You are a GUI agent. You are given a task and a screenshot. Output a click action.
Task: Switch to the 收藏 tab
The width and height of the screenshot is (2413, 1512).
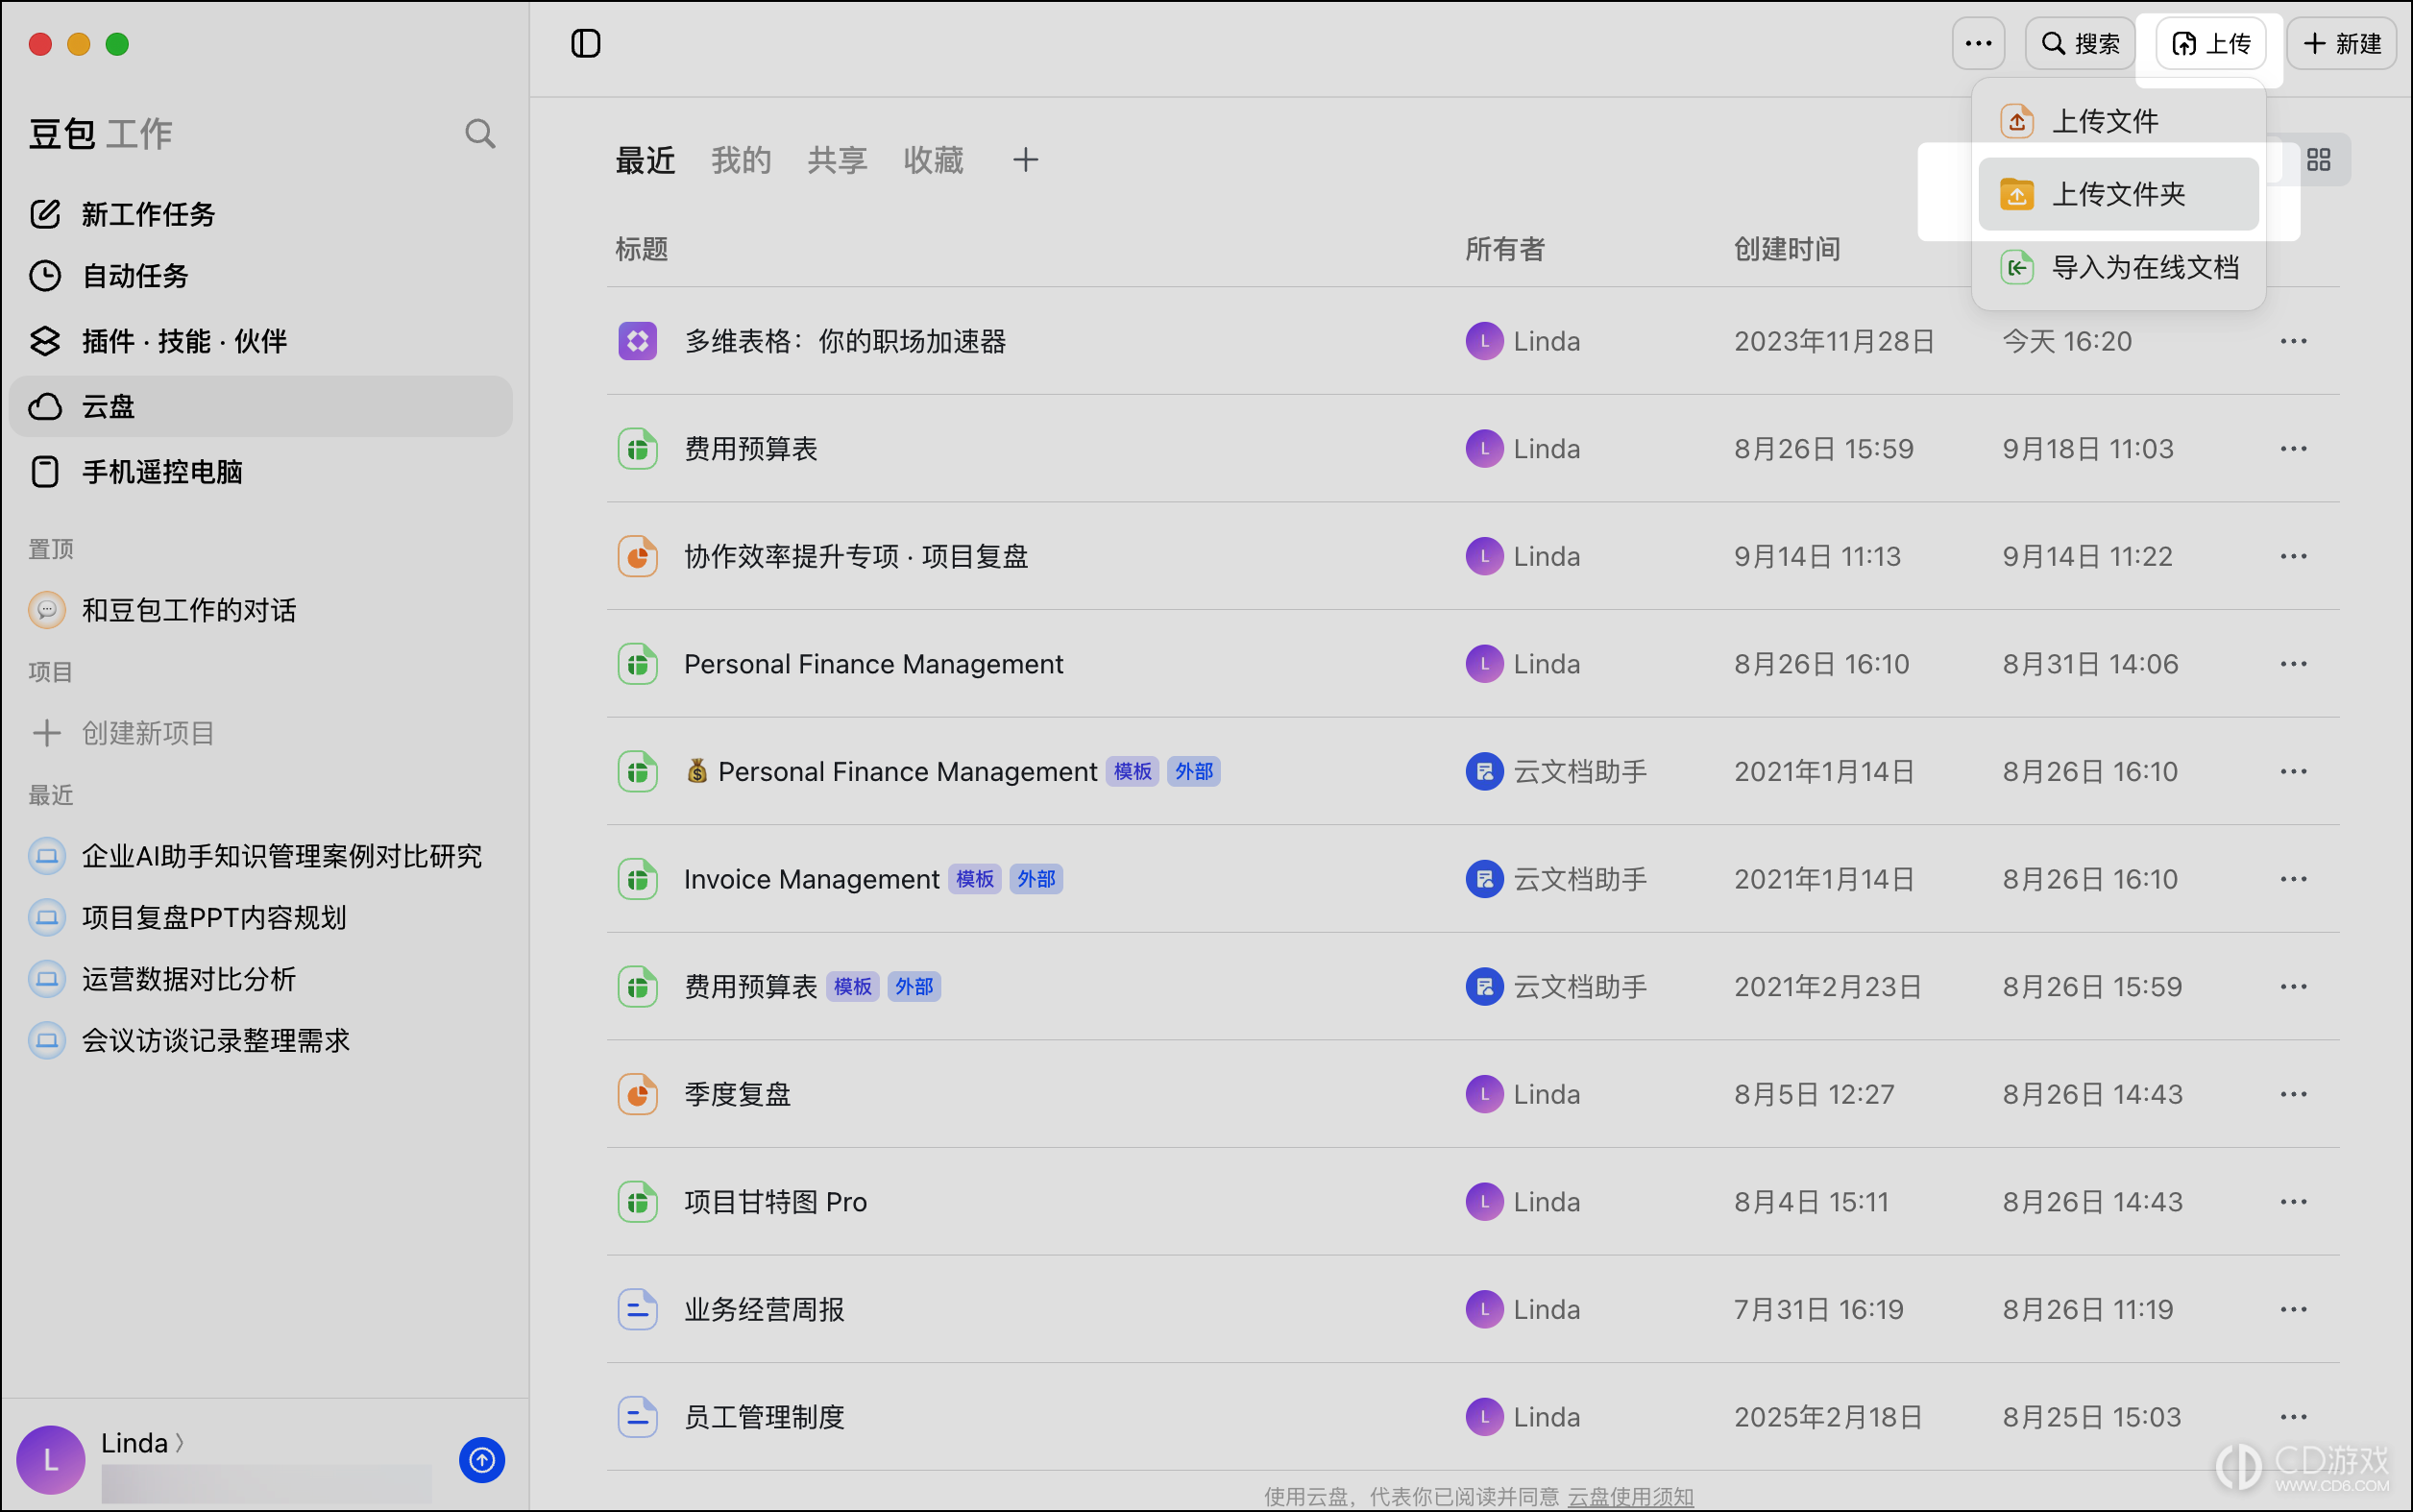(x=933, y=160)
